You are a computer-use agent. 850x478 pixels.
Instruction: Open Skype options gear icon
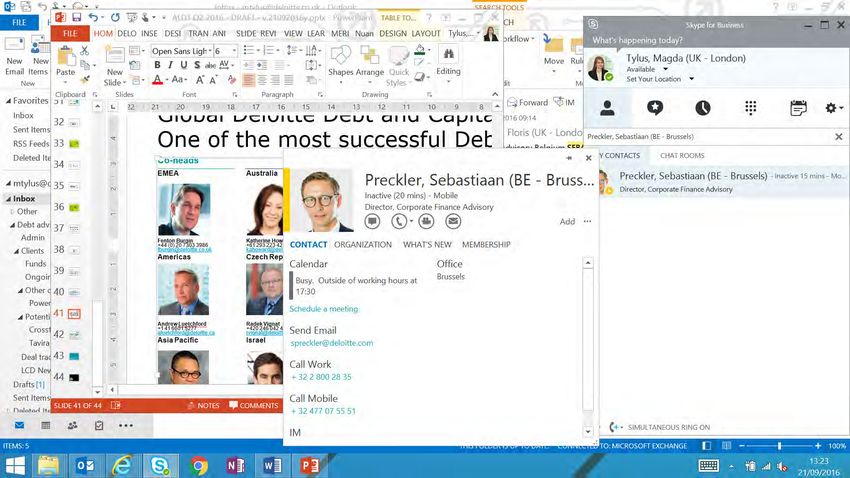[831, 108]
